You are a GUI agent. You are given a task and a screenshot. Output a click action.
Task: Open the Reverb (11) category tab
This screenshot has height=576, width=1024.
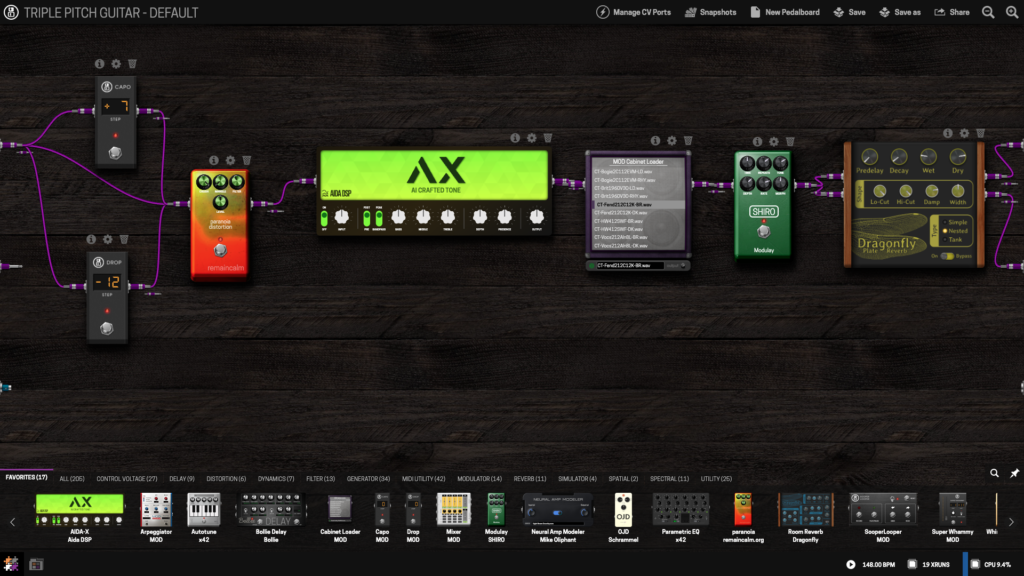[x=530, y=479]
